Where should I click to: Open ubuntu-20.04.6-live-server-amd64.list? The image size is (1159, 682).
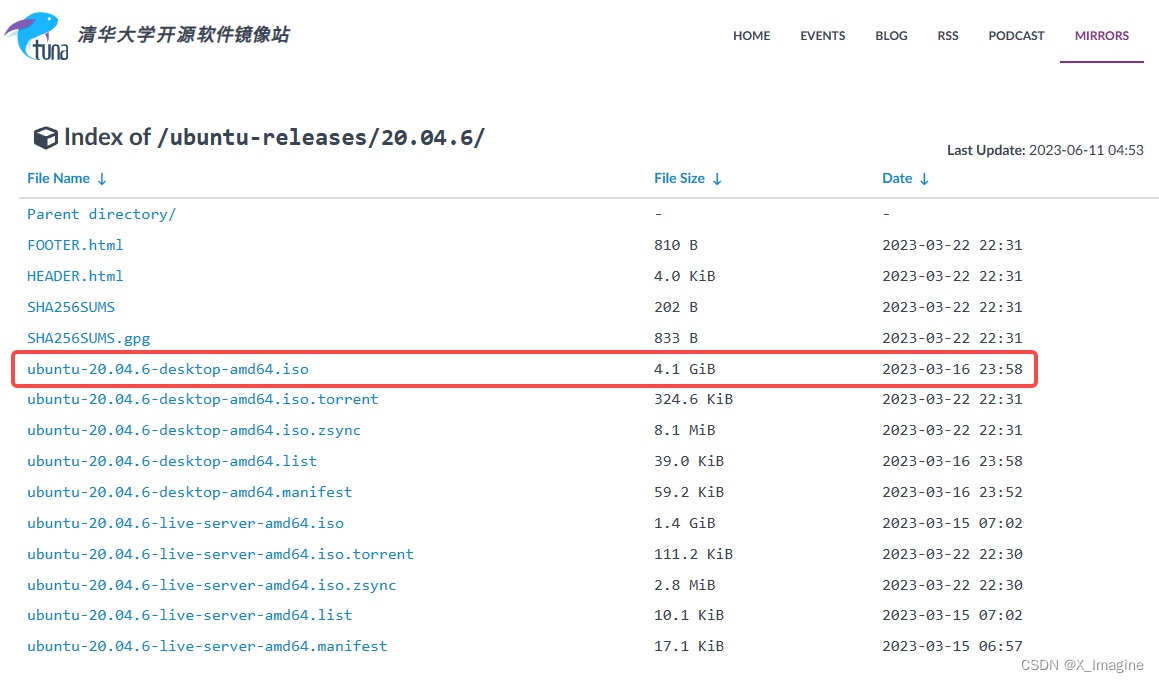tap(189, 615)
